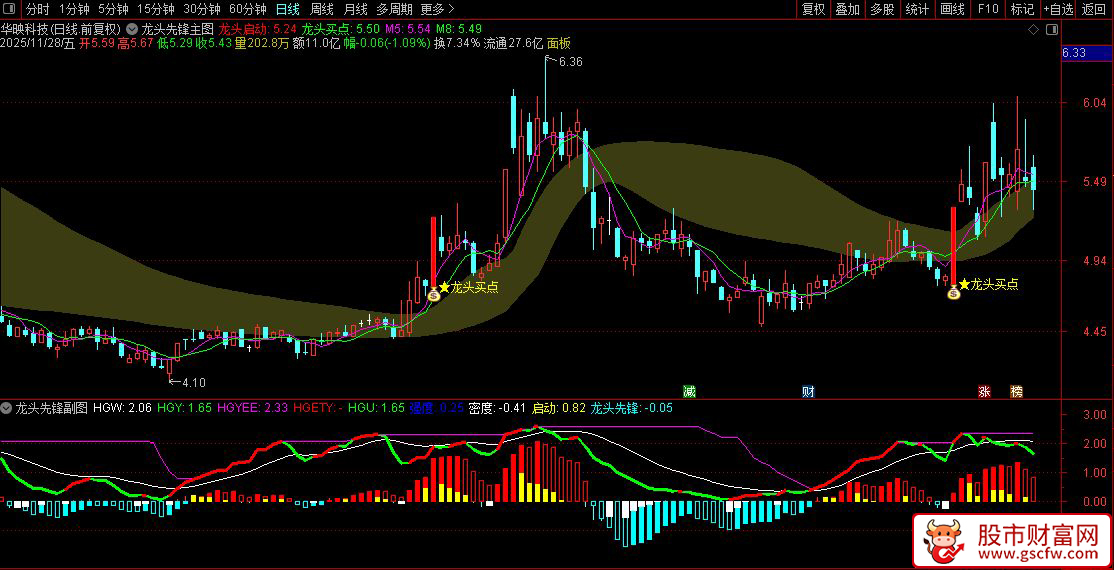
Task: Click the date 2025/11/28/五
Action: tap(38, 43)
